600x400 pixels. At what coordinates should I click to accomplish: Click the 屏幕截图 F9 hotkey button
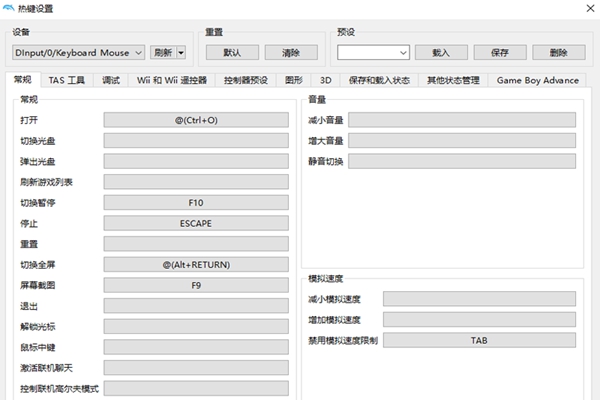point(196,285)
